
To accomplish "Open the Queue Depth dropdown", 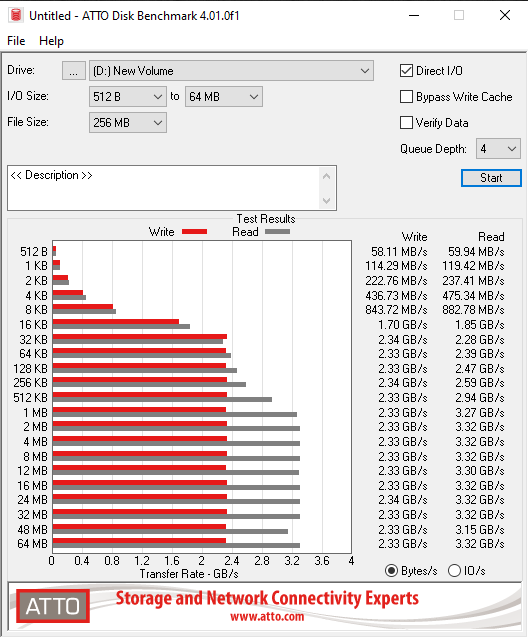I will coord(498,149).
